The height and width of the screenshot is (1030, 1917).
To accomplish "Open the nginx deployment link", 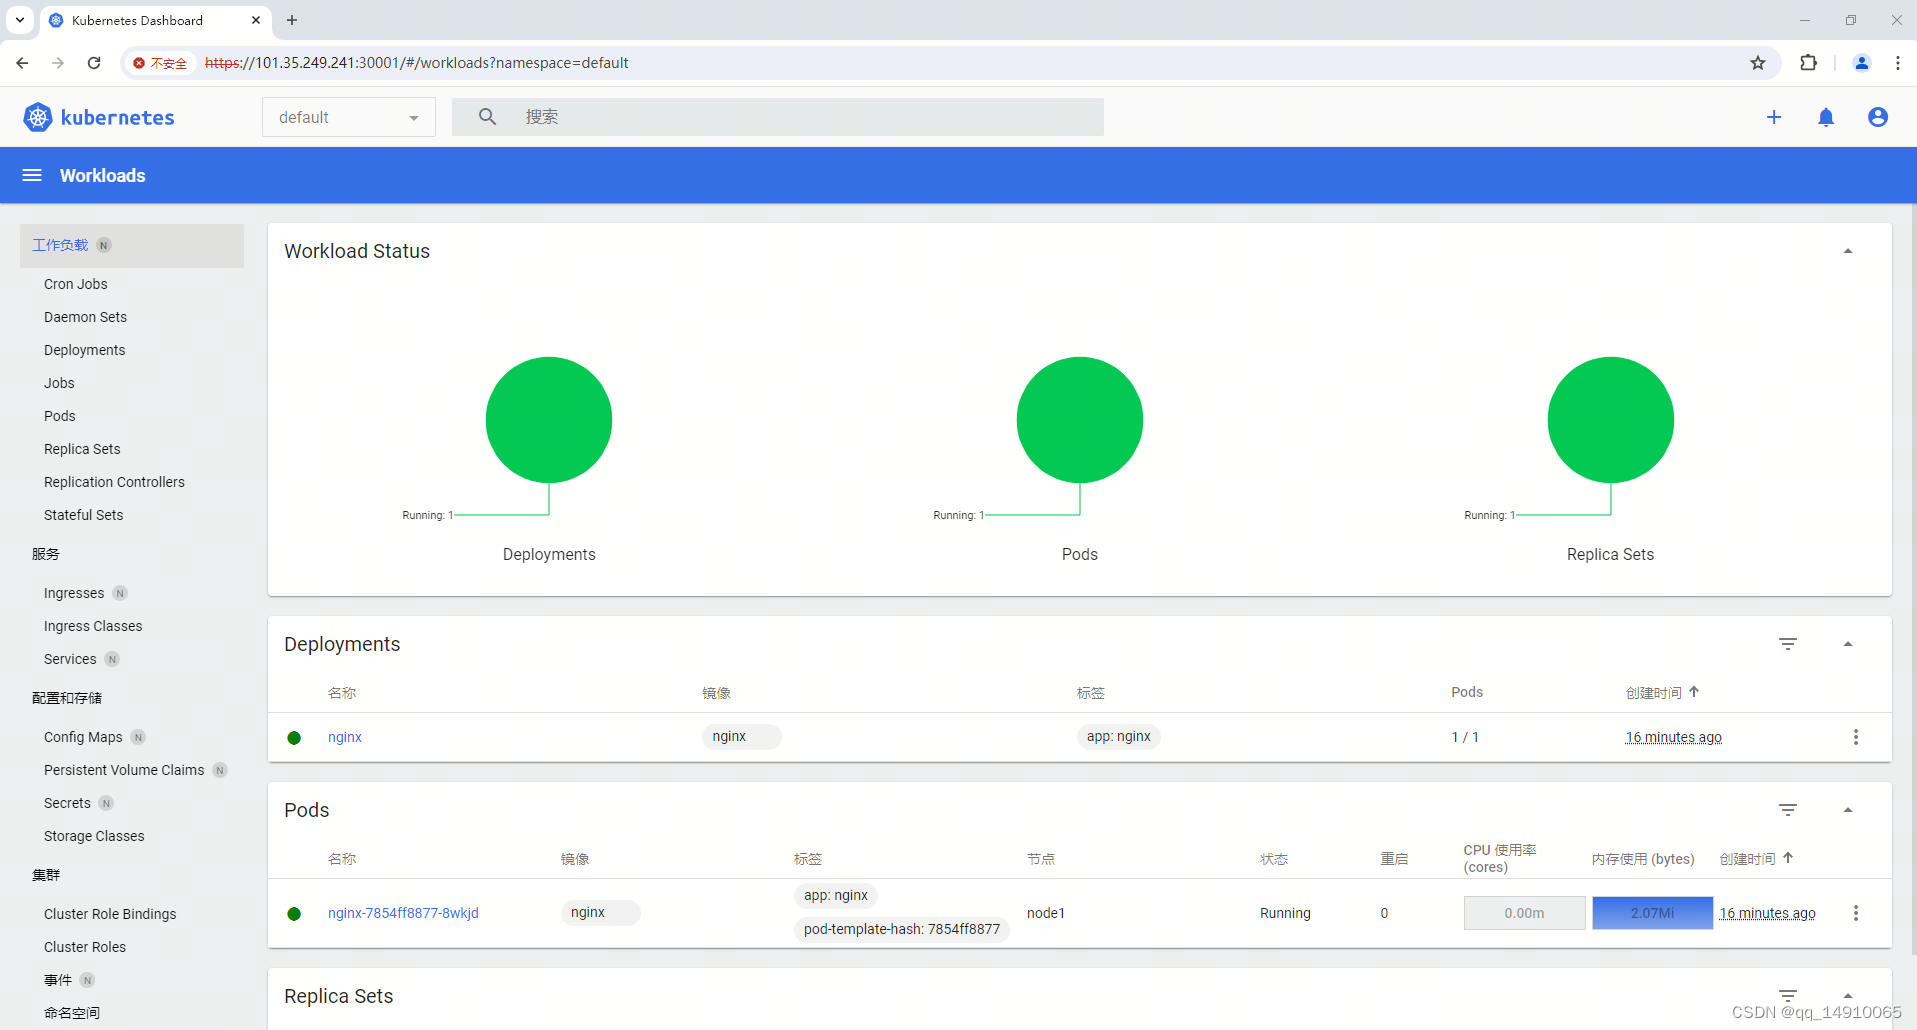I will pos(345,737).
